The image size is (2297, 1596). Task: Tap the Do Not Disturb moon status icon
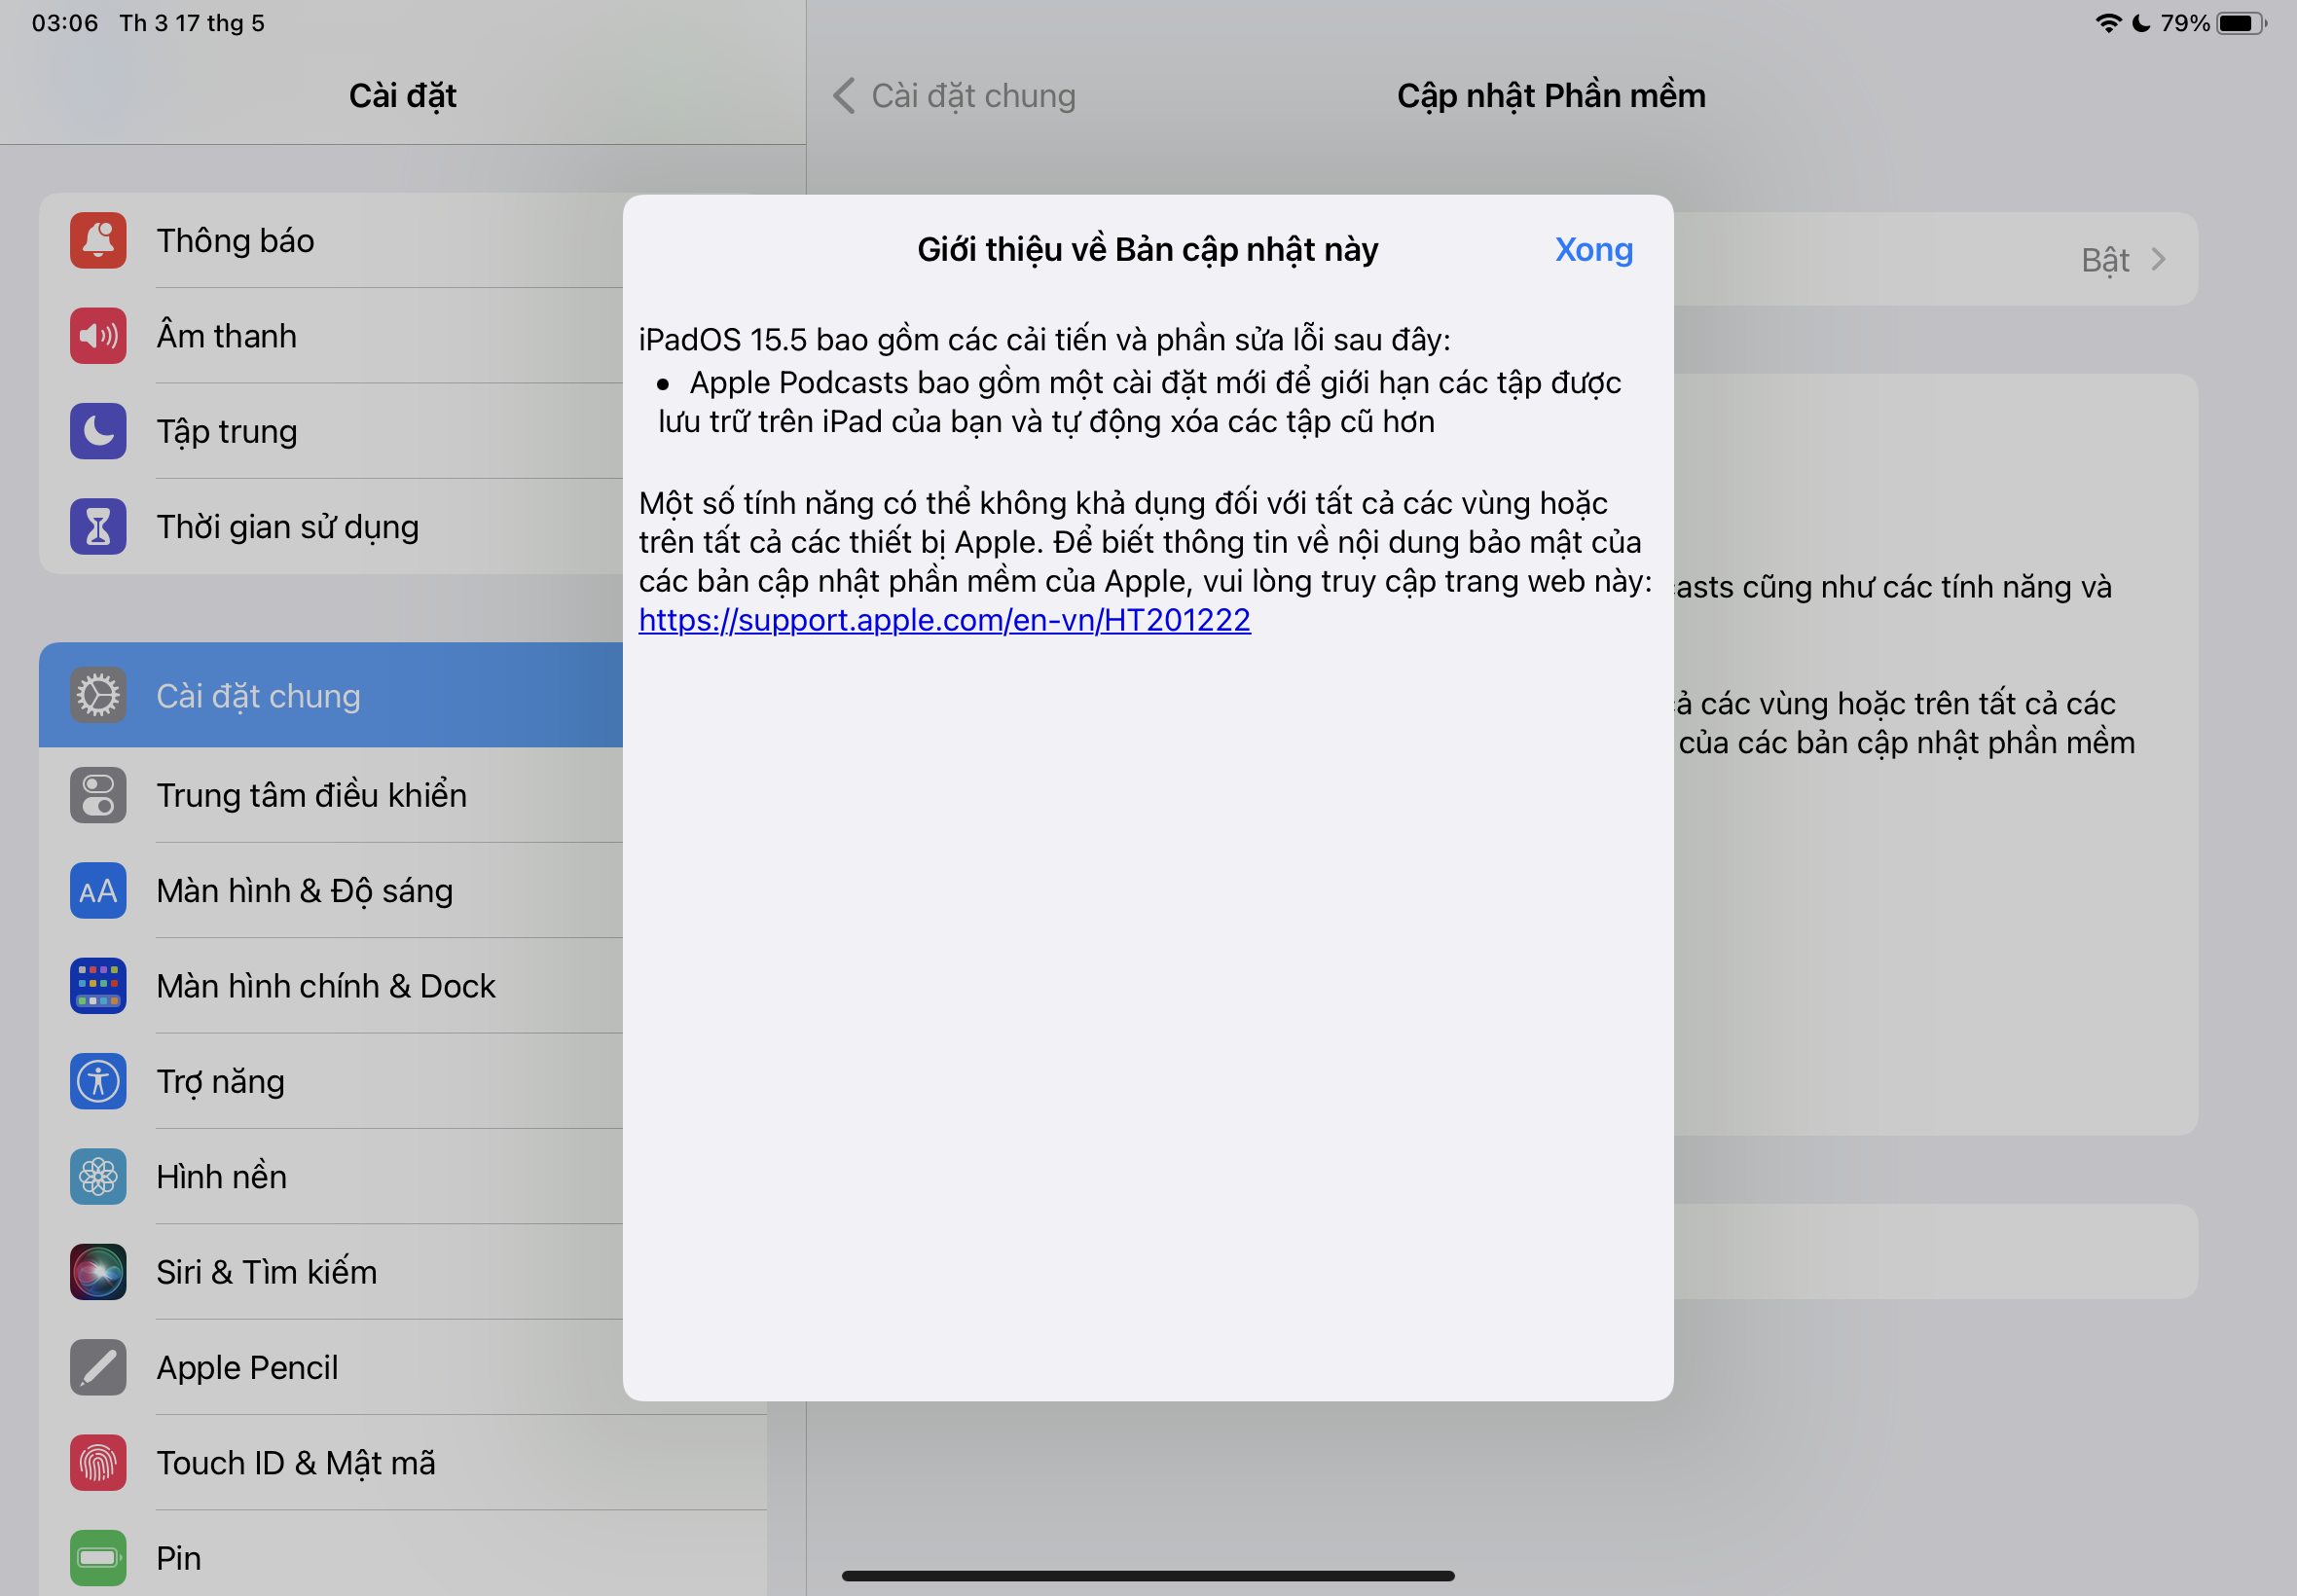pos(2141,23)
